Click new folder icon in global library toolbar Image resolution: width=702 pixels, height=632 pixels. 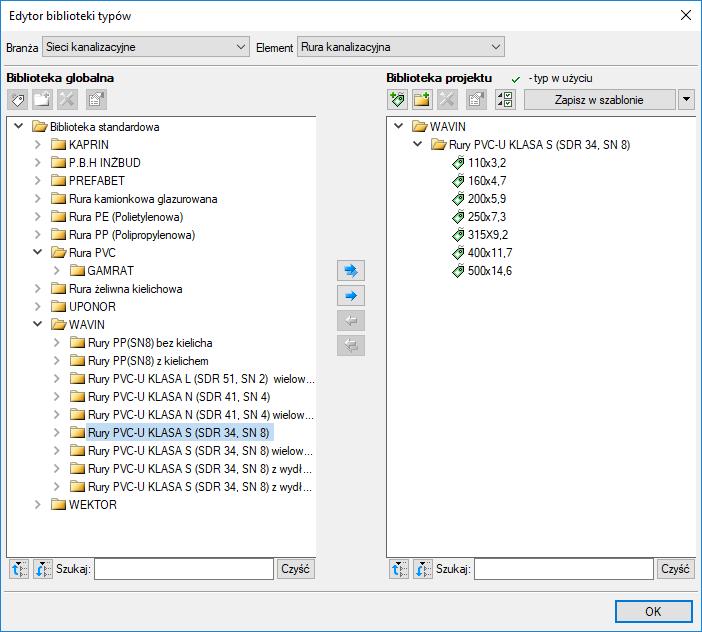(43, 100)
